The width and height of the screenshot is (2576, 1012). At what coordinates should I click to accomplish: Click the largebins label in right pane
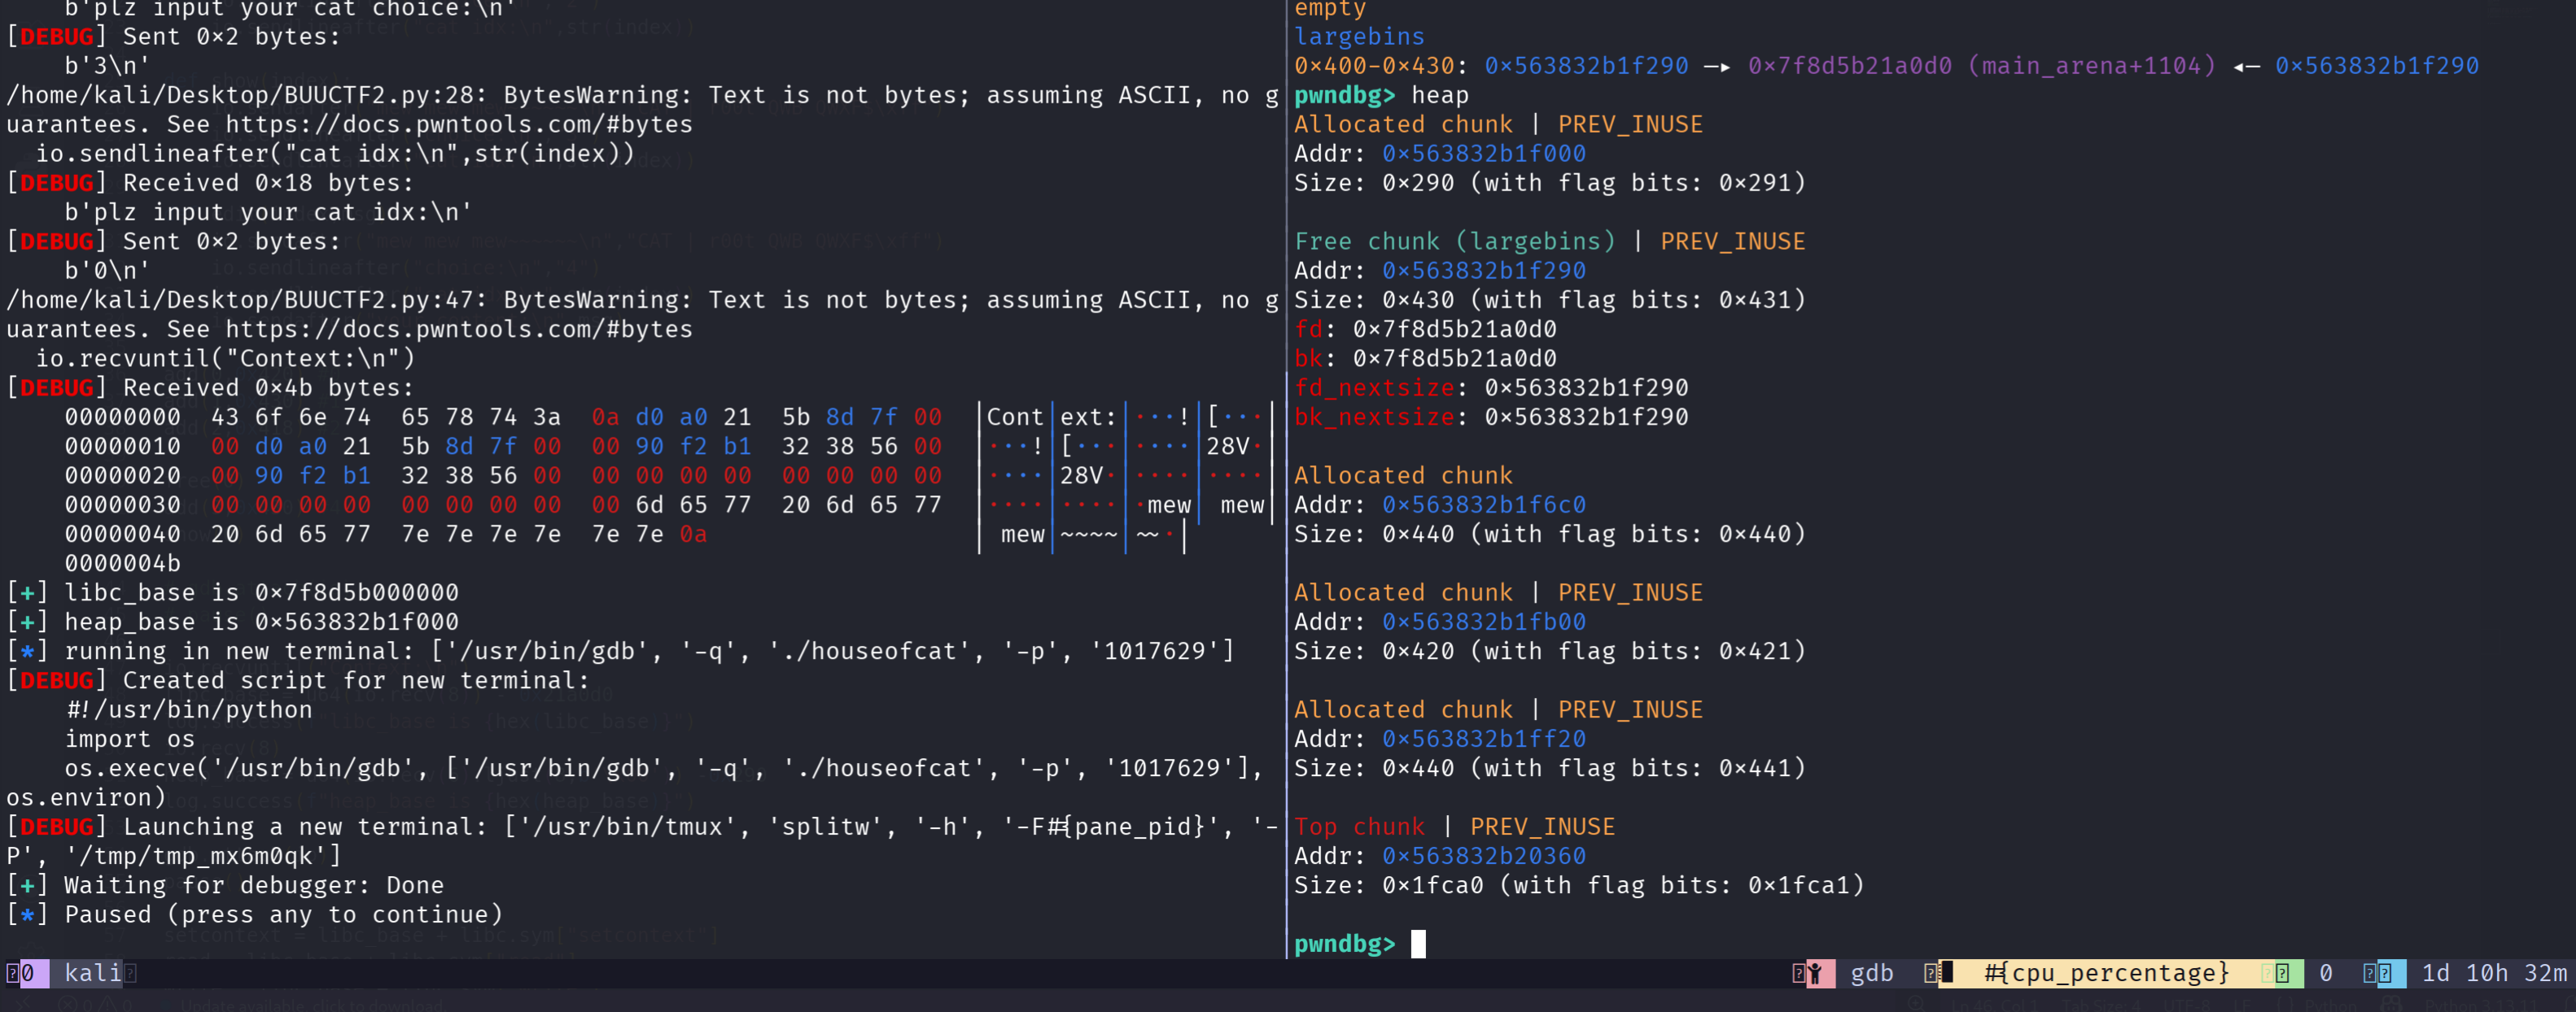pyautogui.click(x=1359, y=37)
